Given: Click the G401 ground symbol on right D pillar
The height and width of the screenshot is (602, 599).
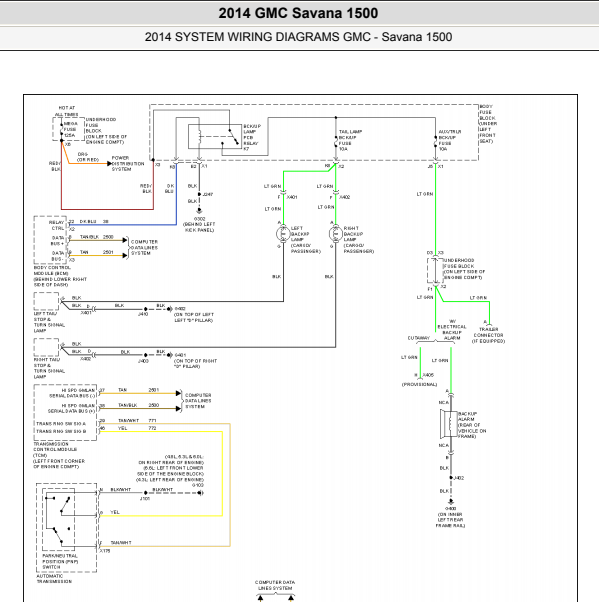Looking at the screenshot, I should tap(169, 355).
